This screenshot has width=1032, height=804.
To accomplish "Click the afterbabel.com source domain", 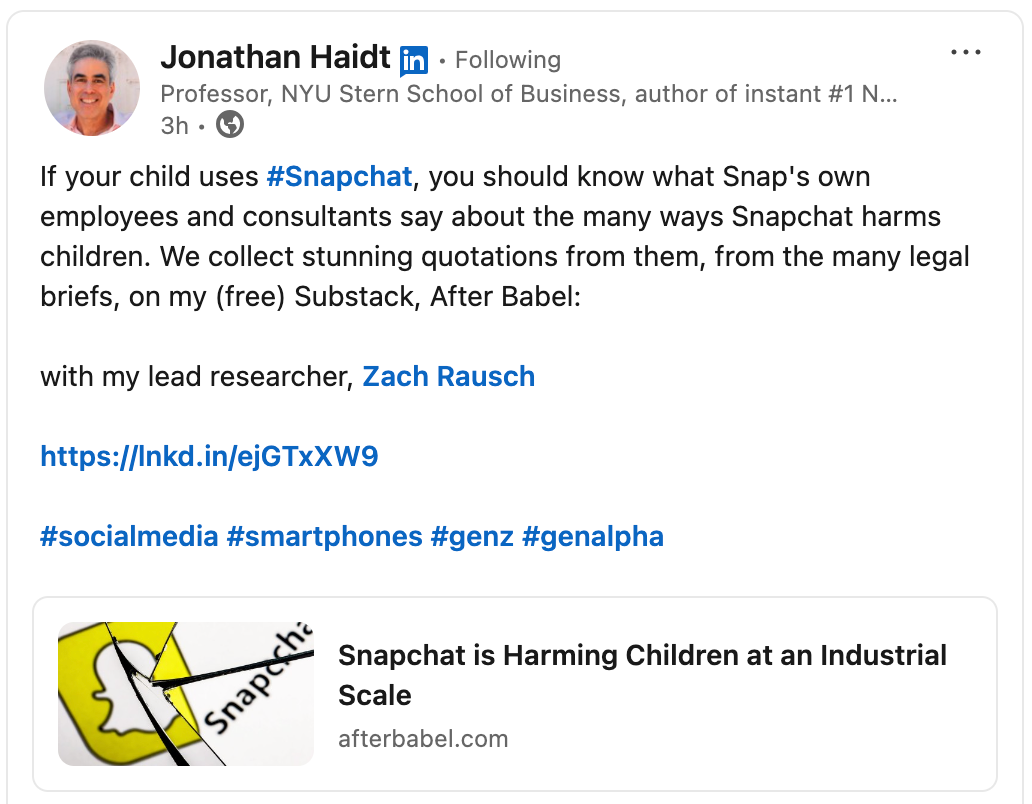I will point(423,739).
